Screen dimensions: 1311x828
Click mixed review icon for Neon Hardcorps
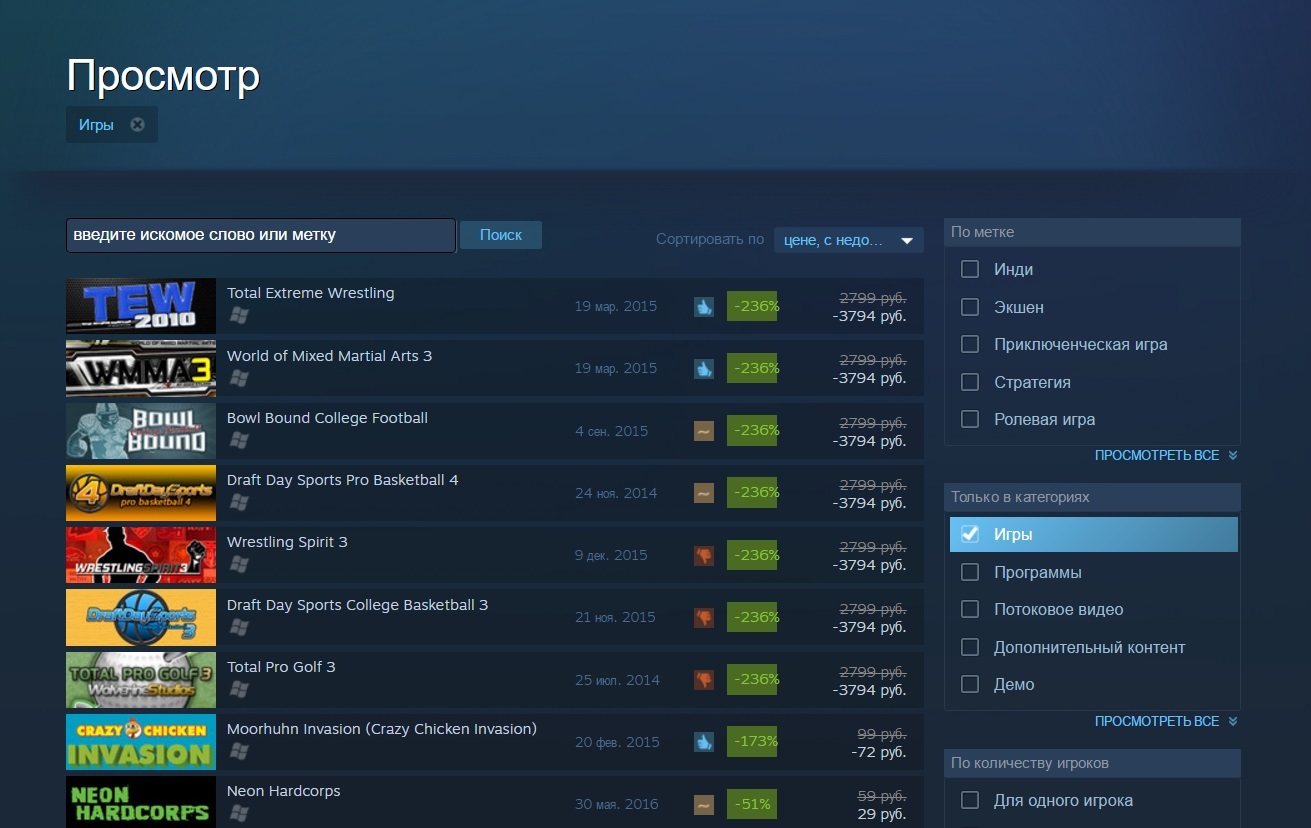pos(704,804)
